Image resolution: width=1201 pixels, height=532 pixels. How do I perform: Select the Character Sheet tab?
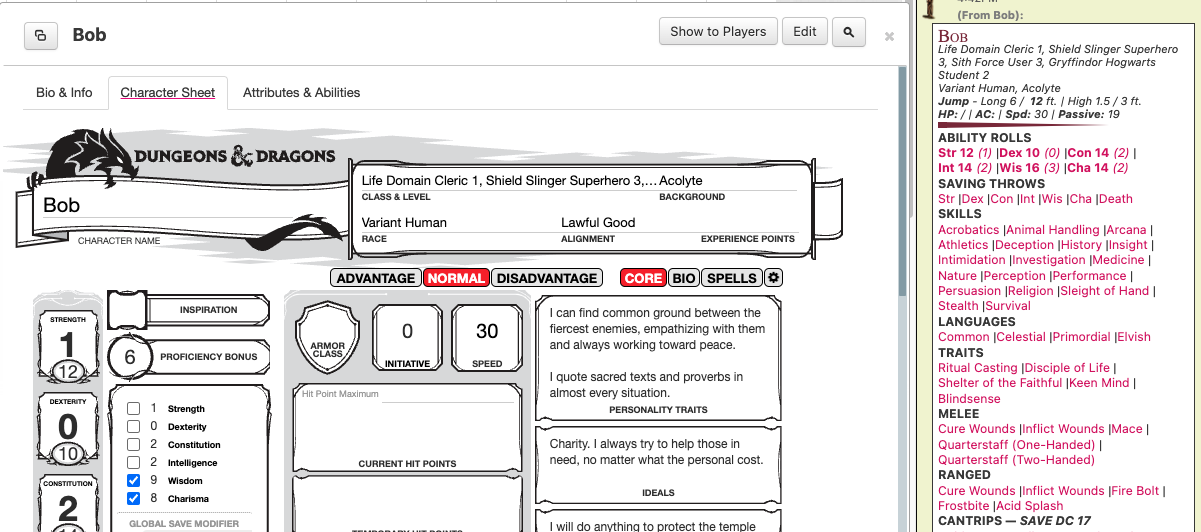(x=168, y=92)
